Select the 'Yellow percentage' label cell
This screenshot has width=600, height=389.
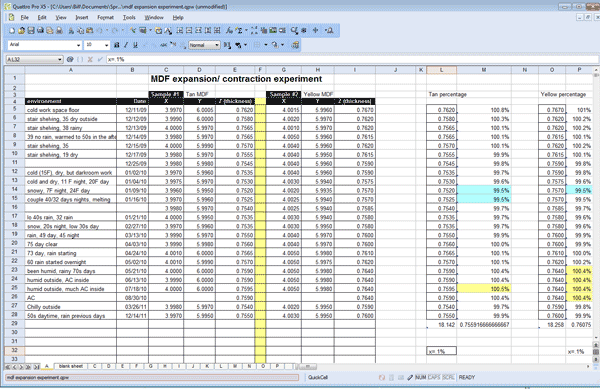click(563, 94)
